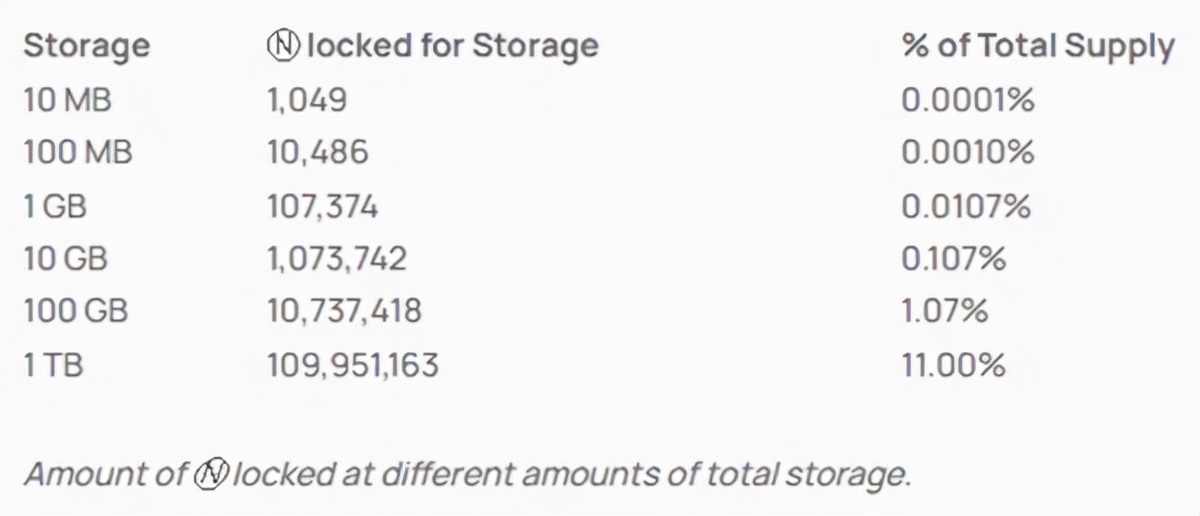Click the 0.0001% supply percentage

coord(967,100)
